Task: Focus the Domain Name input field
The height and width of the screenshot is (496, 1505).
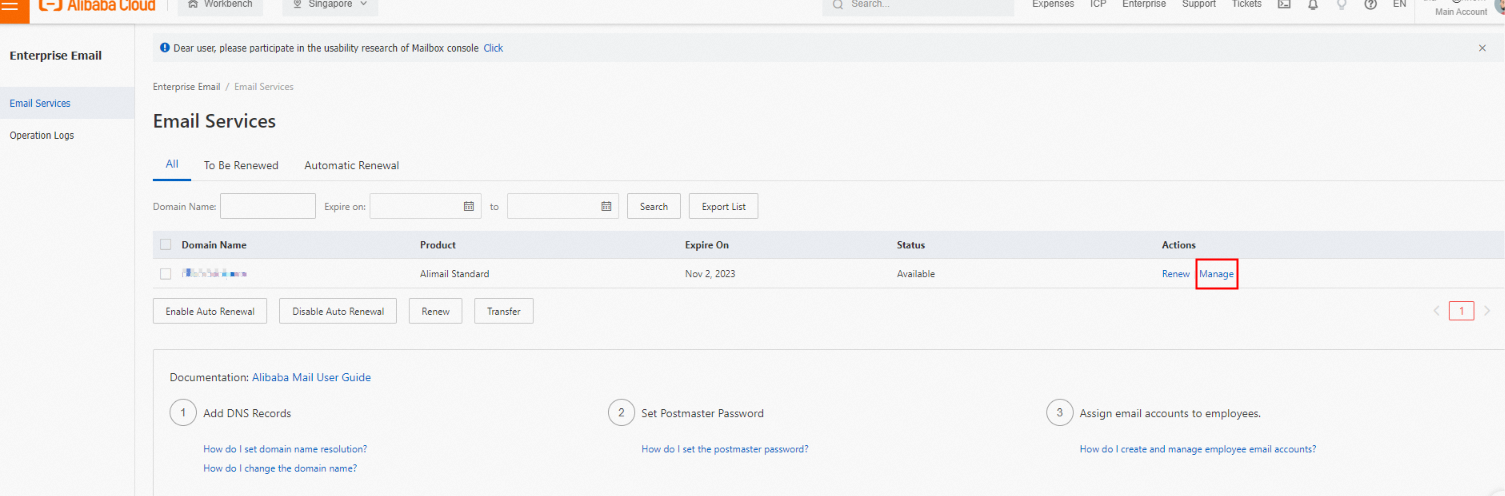Action: click(x=267, y=206)
